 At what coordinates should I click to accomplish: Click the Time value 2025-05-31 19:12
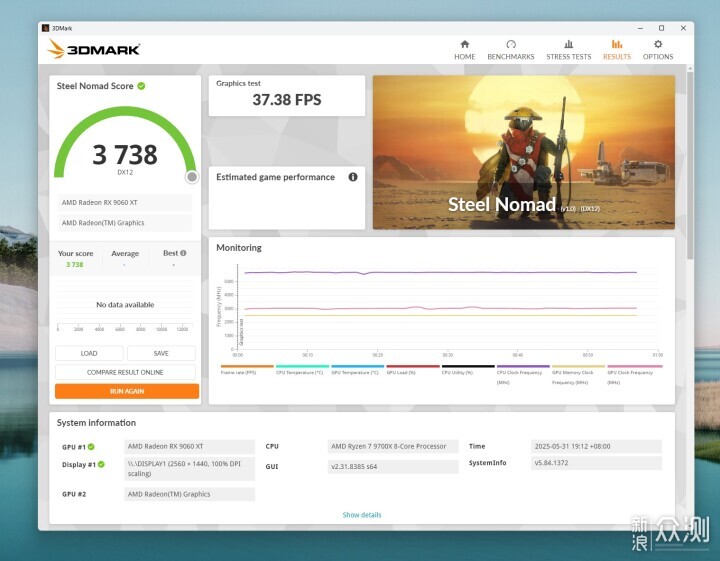[x=596, y=446]
